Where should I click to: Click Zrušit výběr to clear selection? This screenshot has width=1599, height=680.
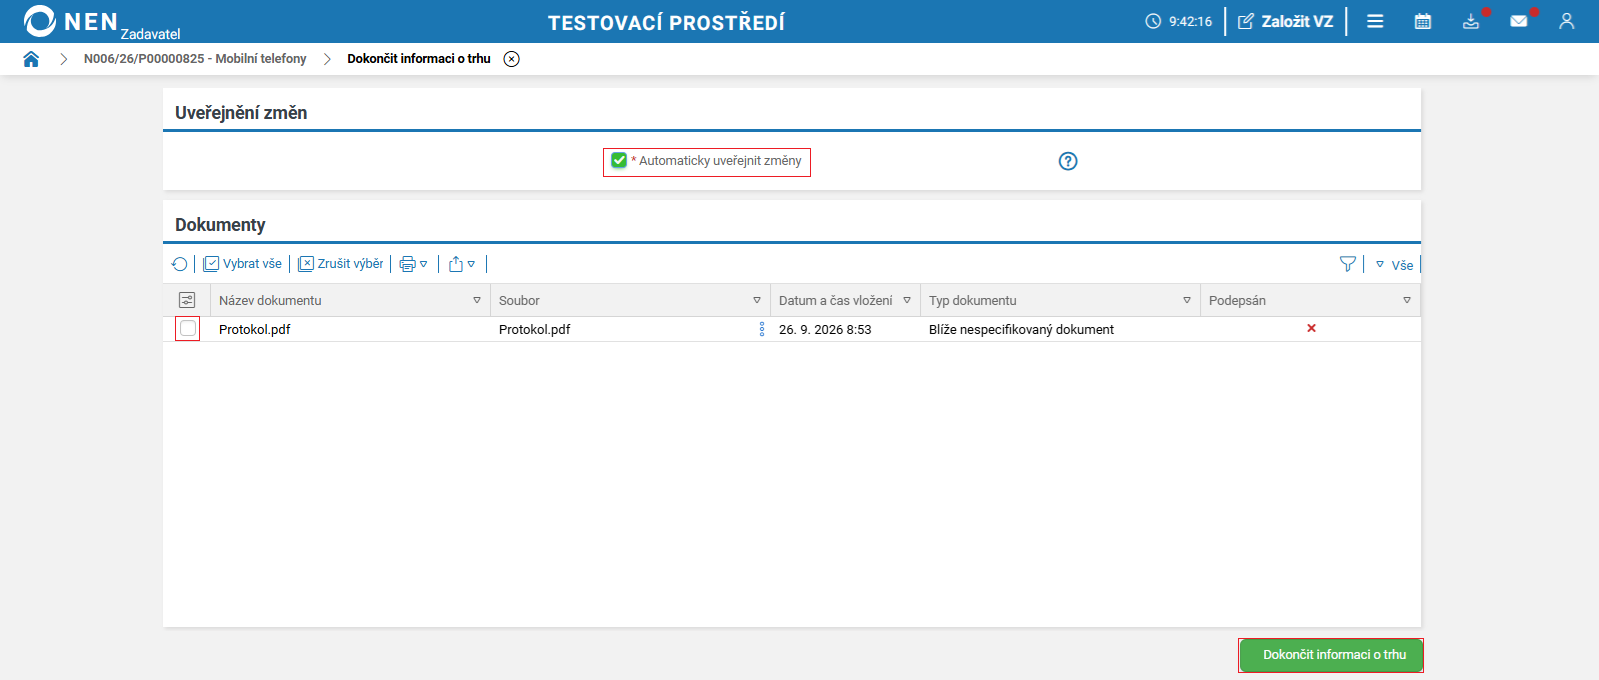pos(341,264)
